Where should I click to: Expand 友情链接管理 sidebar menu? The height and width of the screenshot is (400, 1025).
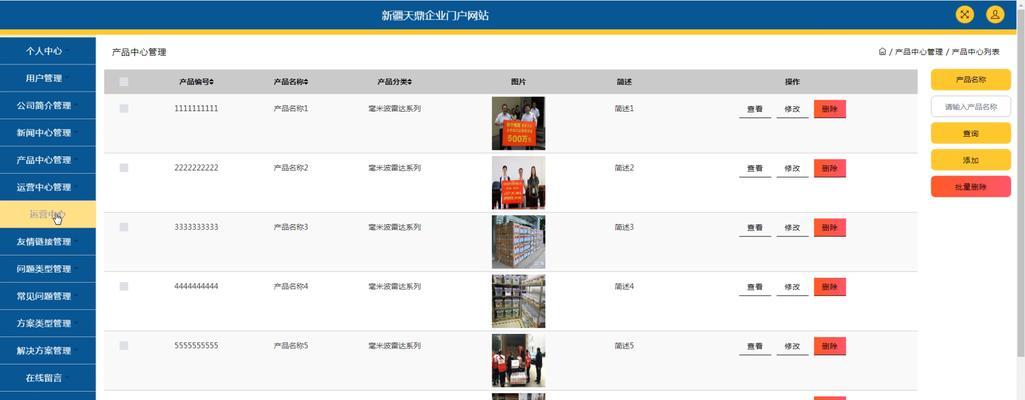pyautogui.click(x=48, y=241)
